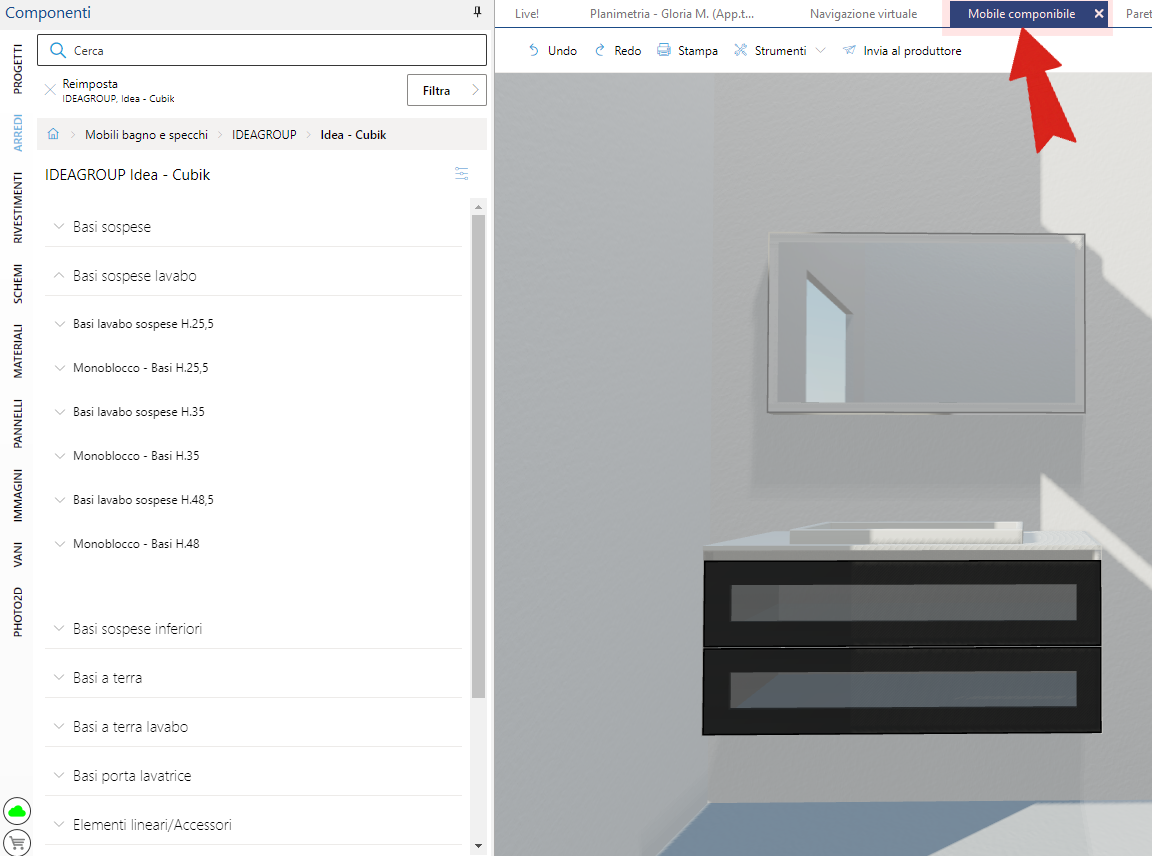The height and width of the screenshot is (856, 1152).
Task: Expand Monoblocco - Basi H.25,5
Action: pos(60,367)
